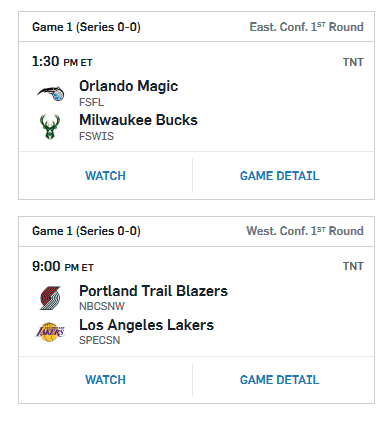Image resolution: width=390 pixels, height=429 pixels.
Task: Click the West. Conf. 1st Round header
Action: point(305,231)
